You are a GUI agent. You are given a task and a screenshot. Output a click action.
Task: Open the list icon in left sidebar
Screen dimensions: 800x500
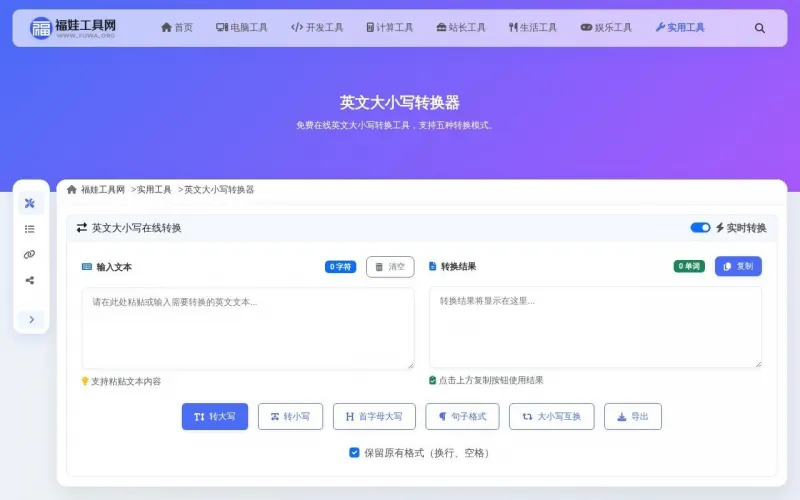[30, 229]
